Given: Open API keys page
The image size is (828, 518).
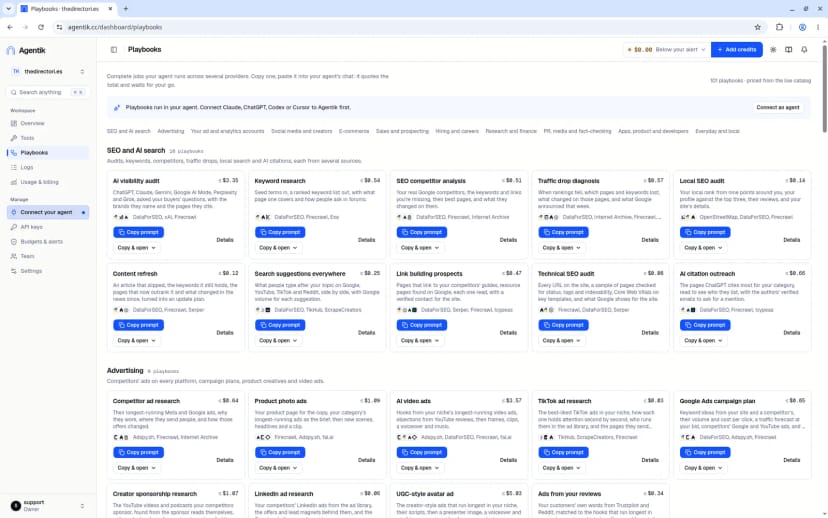Looking at the screenshot, I should point(48,227).
